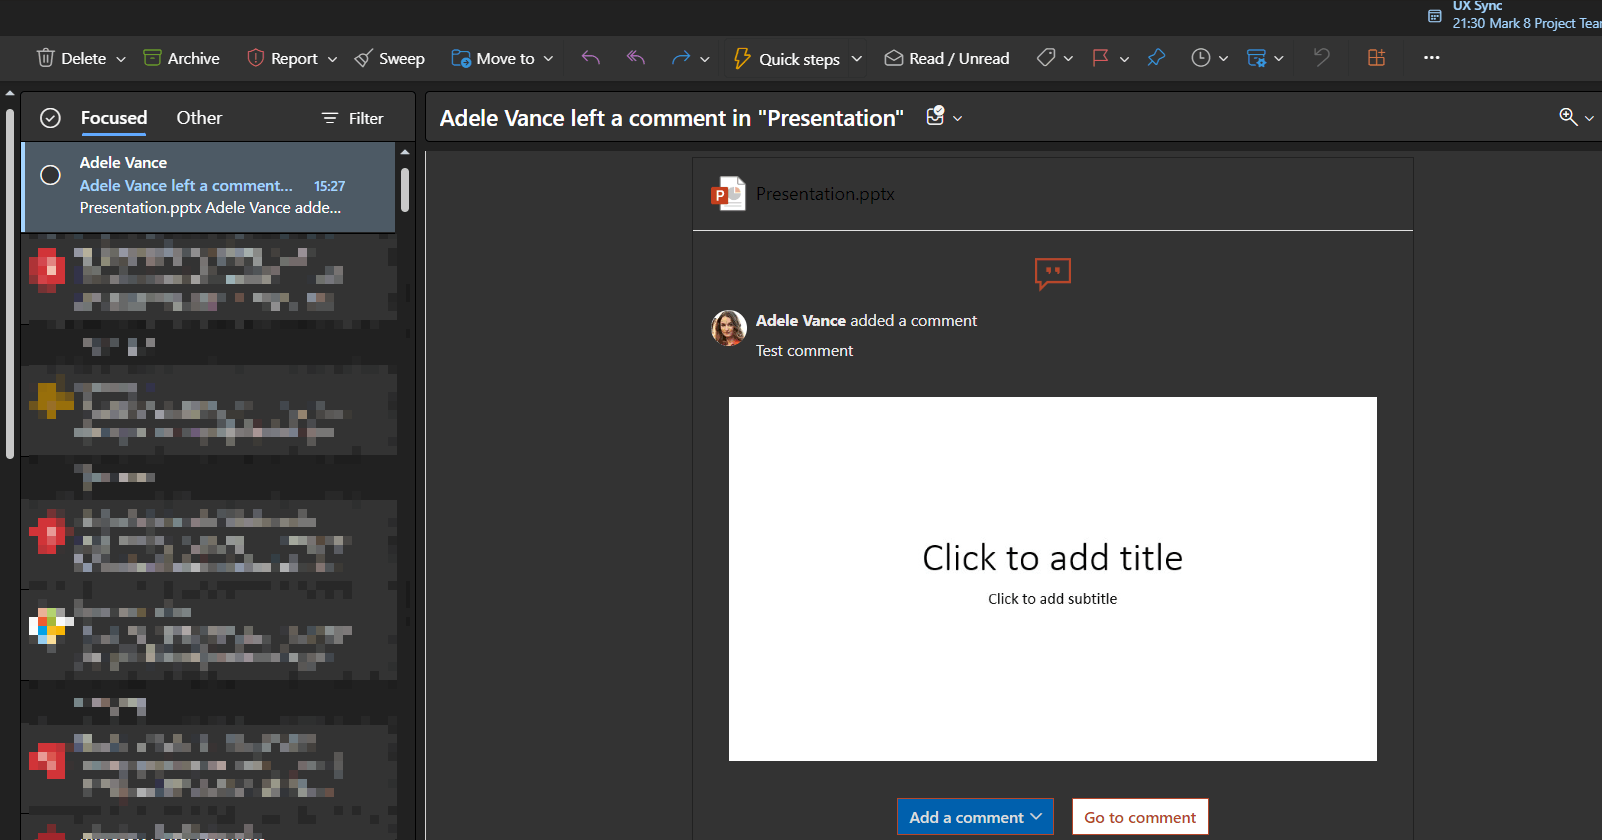Viewport: 1602px width, 840px height.
Task: Open the more options ellipsis menu
Action: 1432,58
